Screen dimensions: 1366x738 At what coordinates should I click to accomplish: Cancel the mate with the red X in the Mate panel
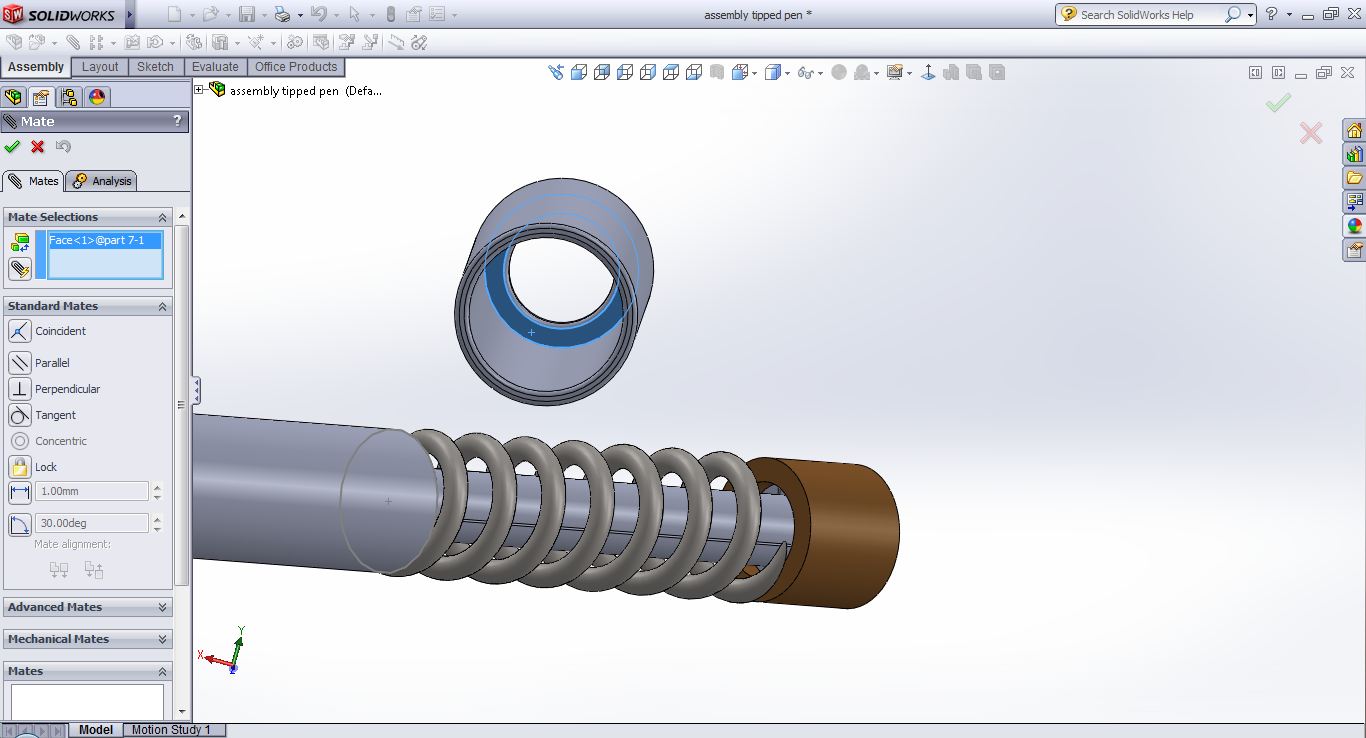click(38, 147)
